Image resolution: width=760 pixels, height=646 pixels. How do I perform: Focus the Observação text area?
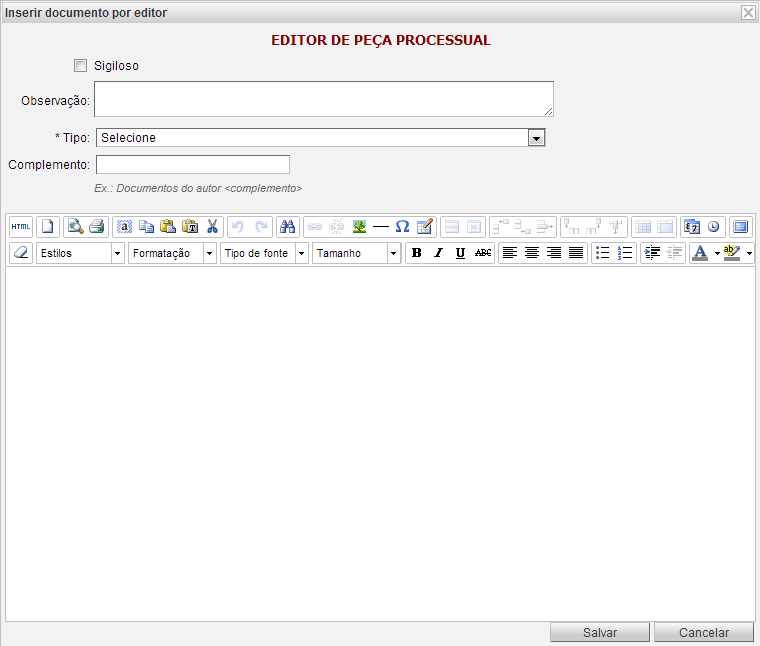[324, 99]
